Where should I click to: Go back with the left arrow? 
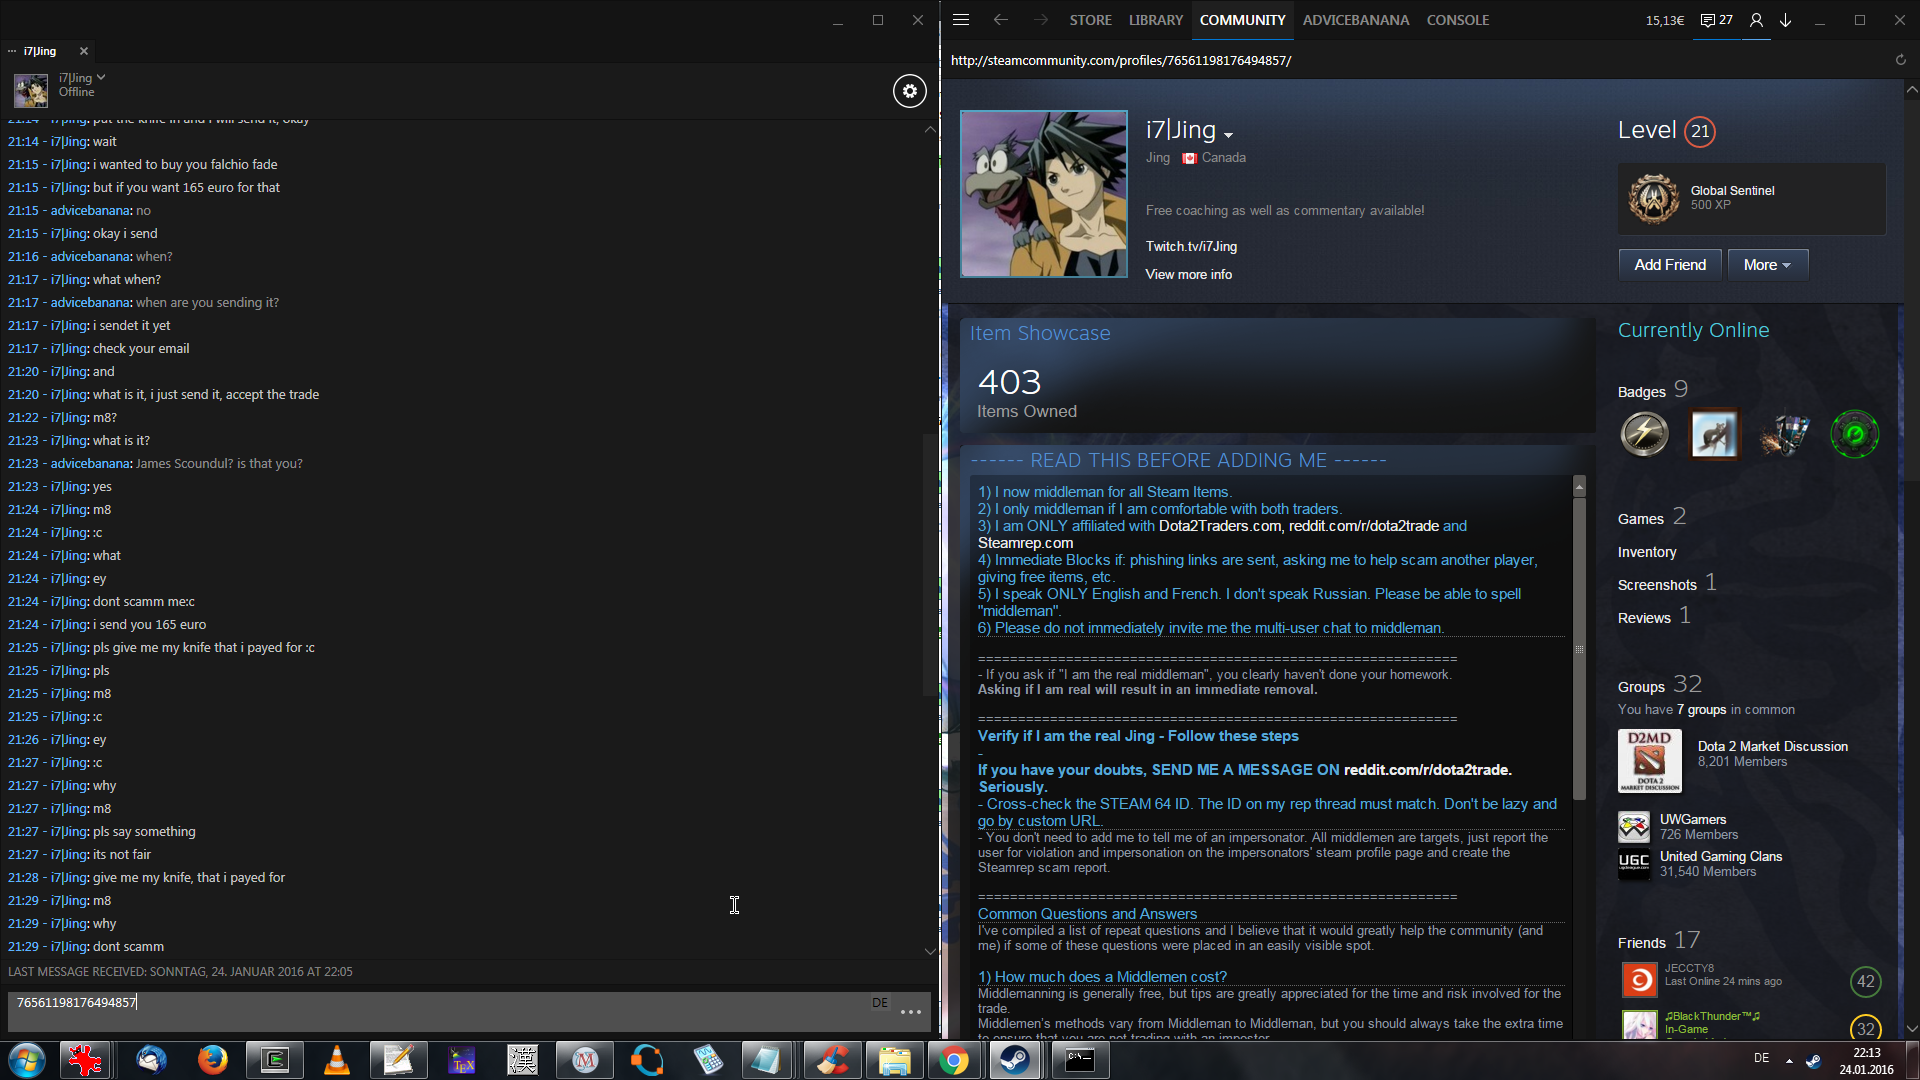[1000, 20]
